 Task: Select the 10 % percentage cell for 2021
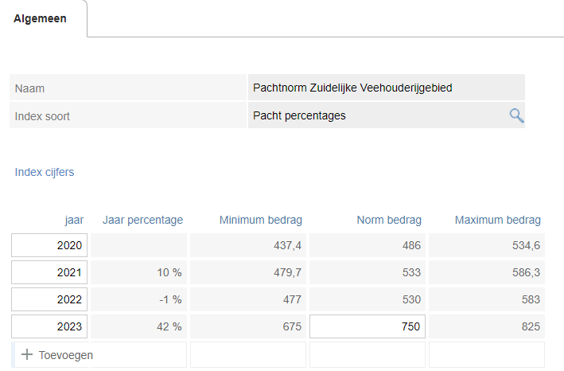point(139,272)
